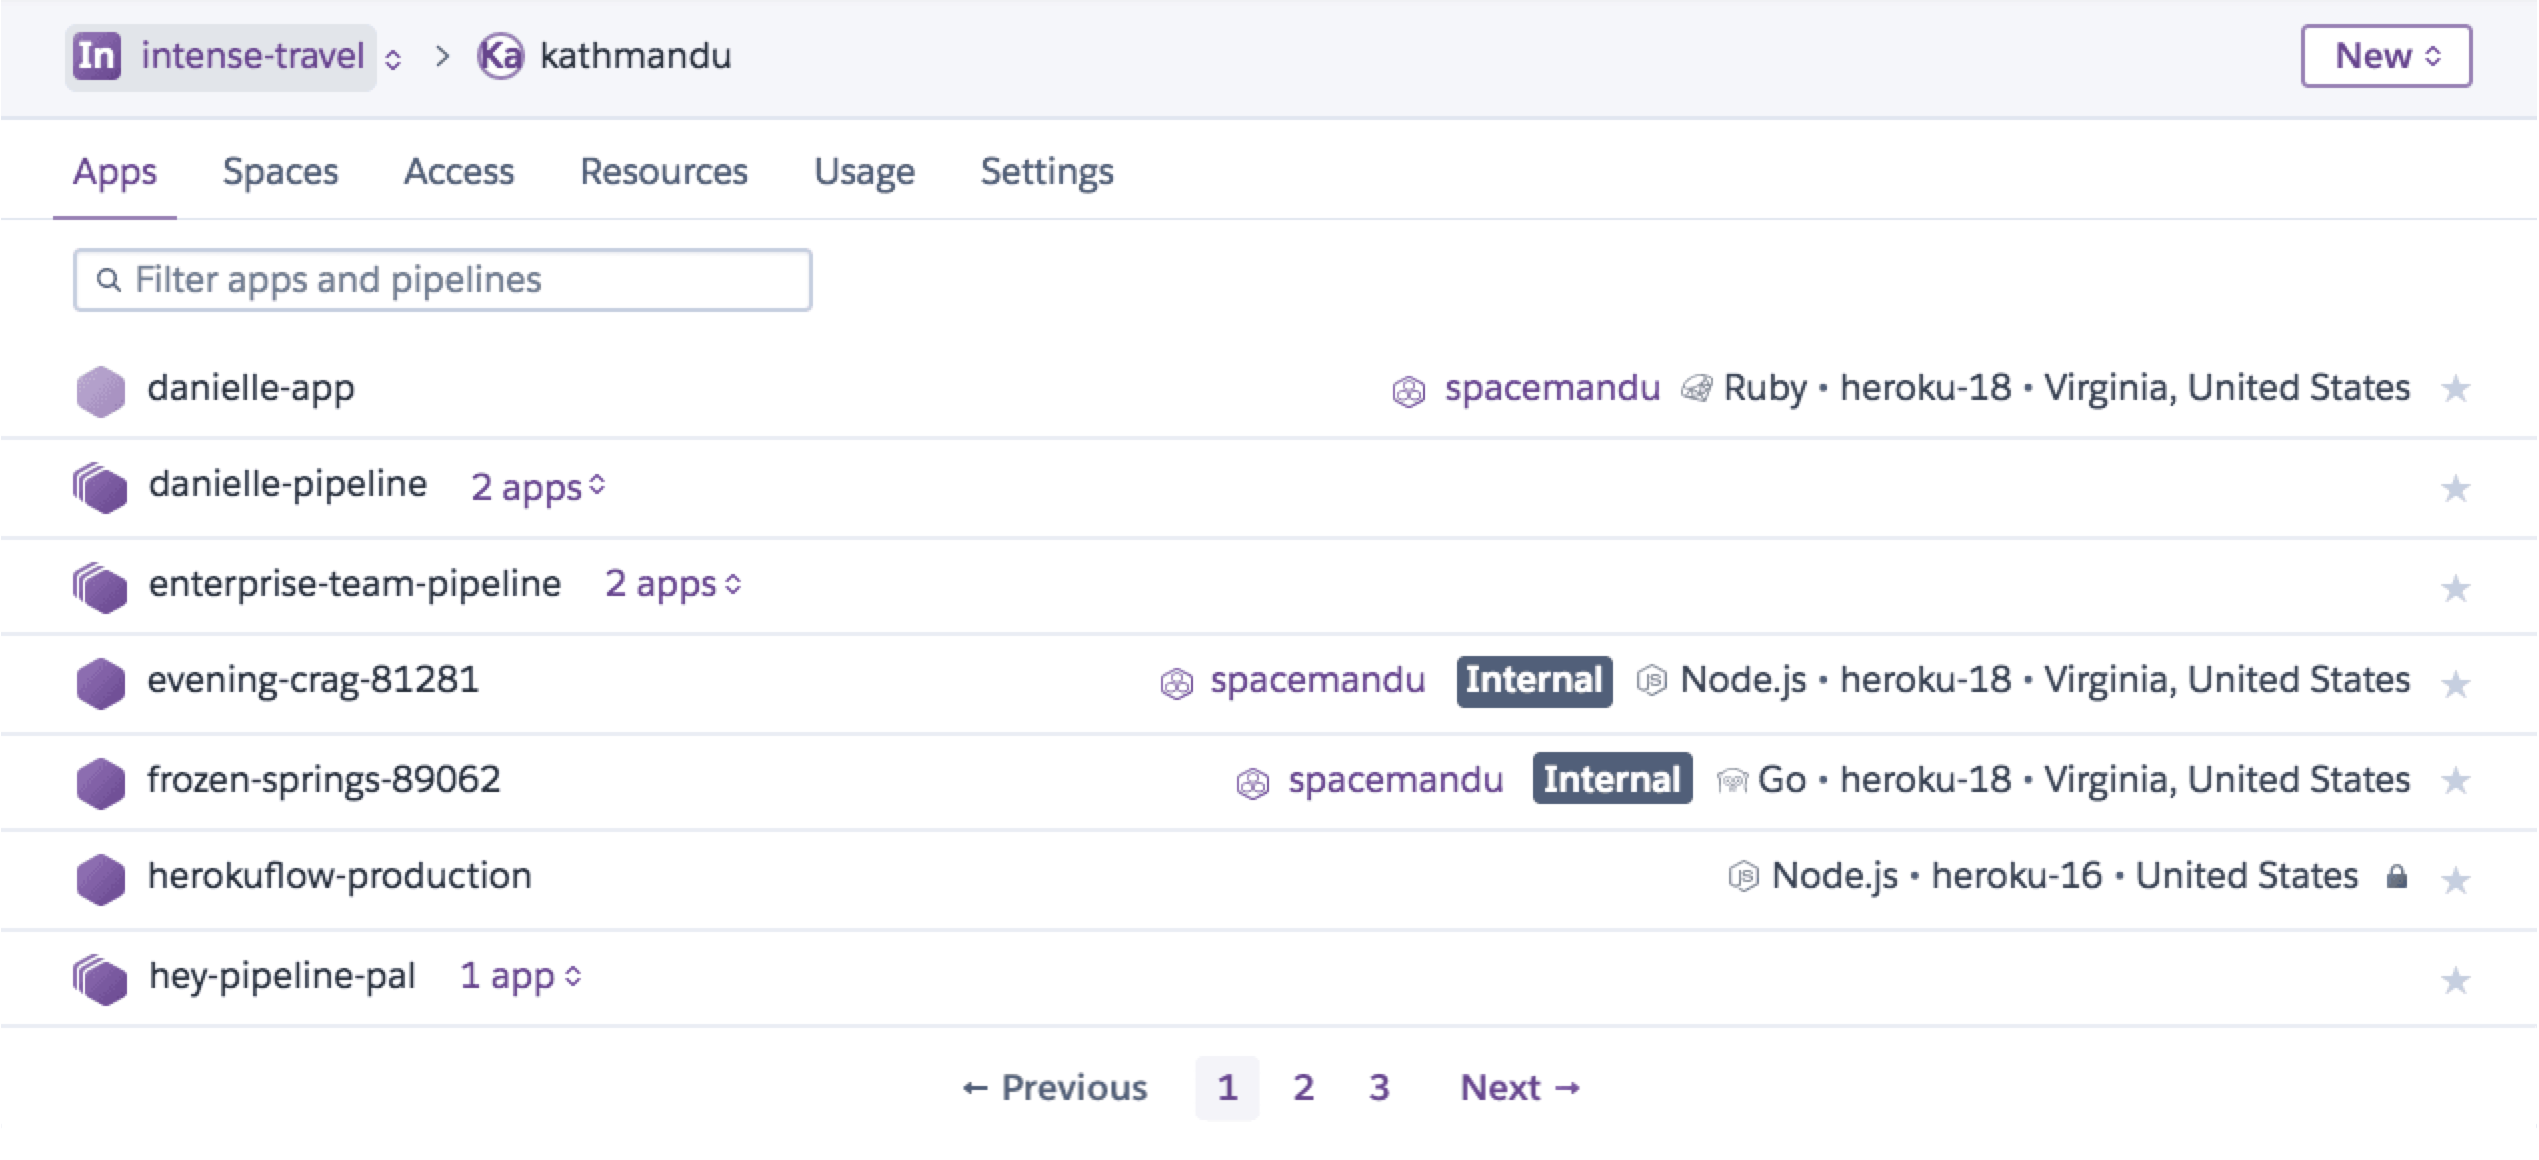
Task: Click 'Node.js • heroku-18 • Virginia' text on evening-crag
Action: 2045,680
